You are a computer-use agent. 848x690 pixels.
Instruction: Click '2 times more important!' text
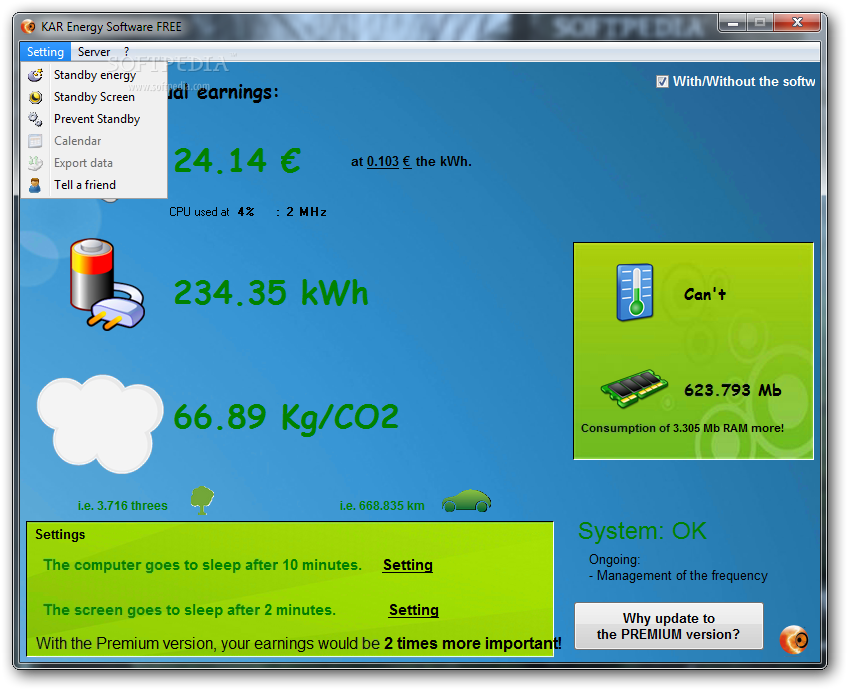[x=473, y=643]
